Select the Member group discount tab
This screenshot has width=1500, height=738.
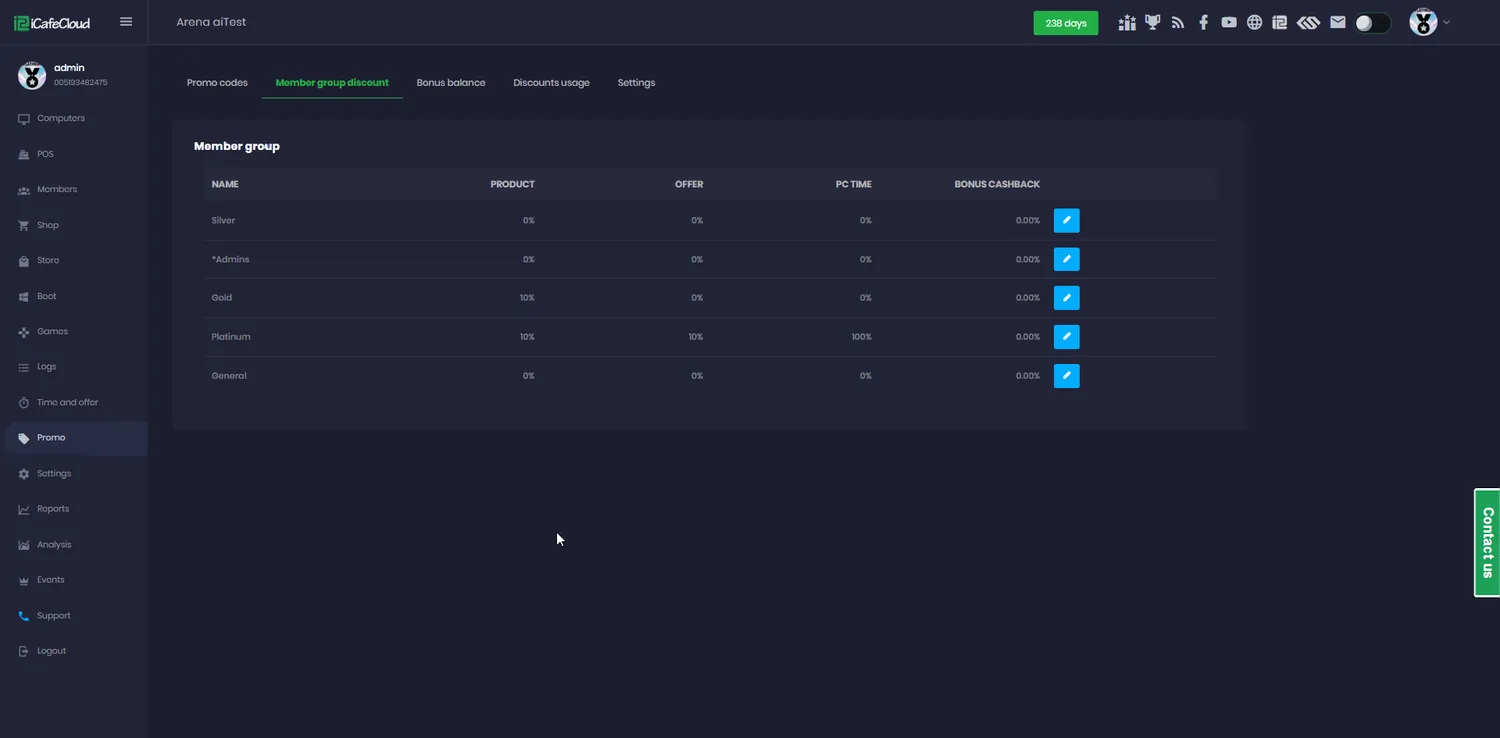tap(332, 83)
